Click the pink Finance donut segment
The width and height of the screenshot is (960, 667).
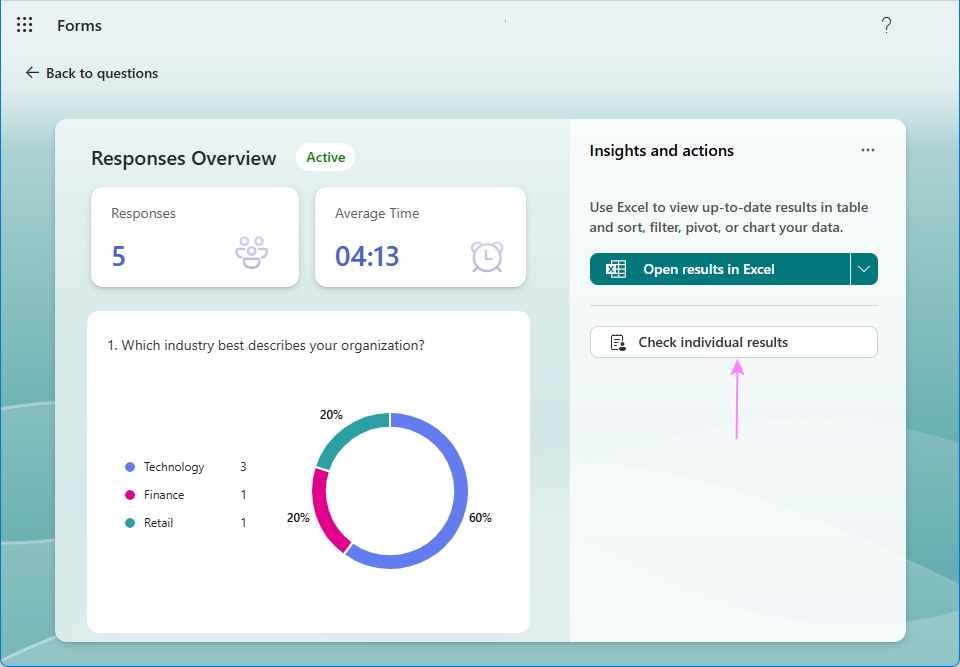point(325,512)
